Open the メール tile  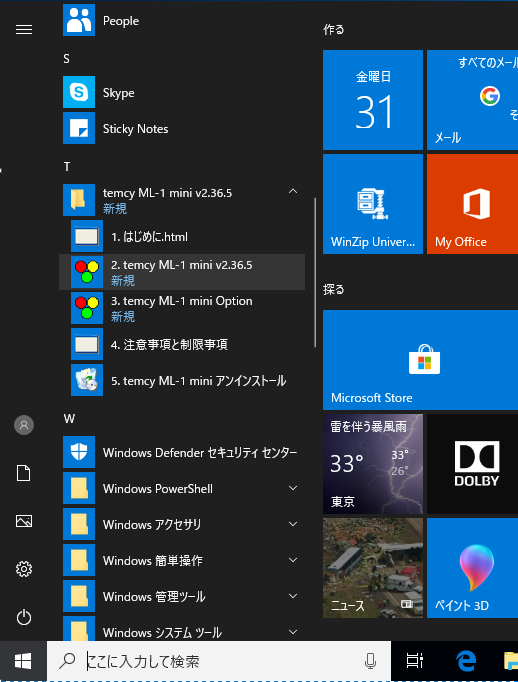point(472,100)
